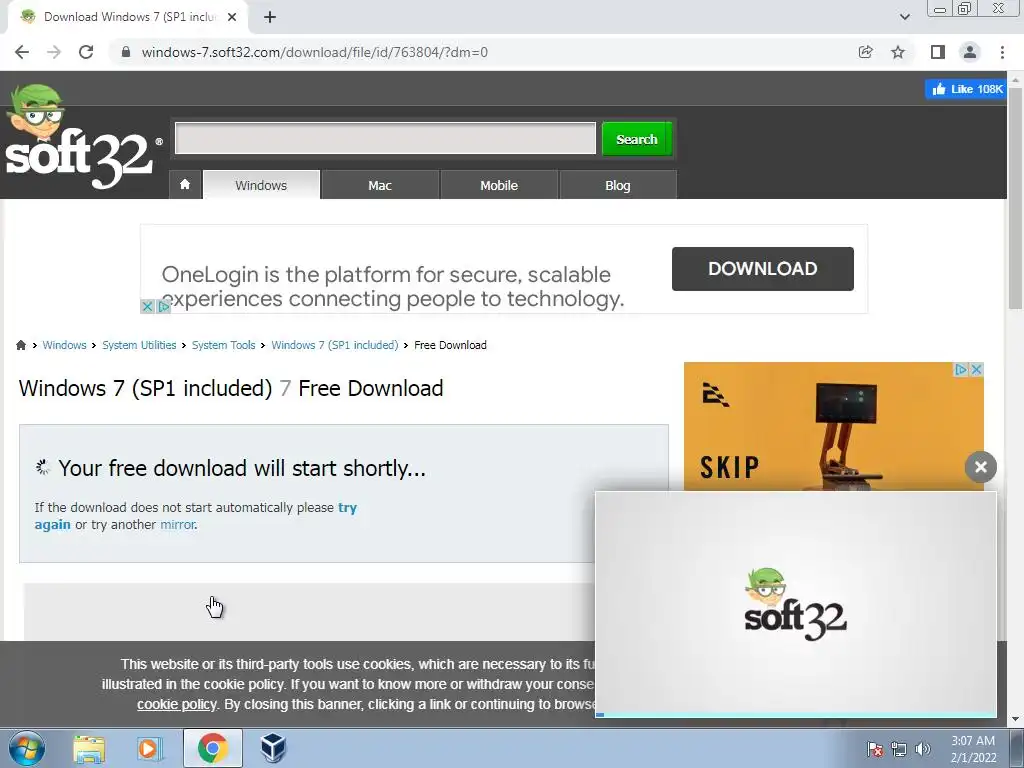This screenshot has height=768, width=1024.
Task: Click the soft32 video player
Action: [795, 602]
